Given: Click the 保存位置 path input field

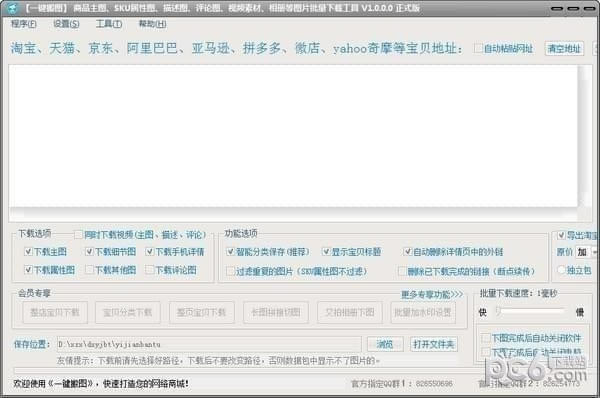Looking at the screenshot, I should (209, 344).
